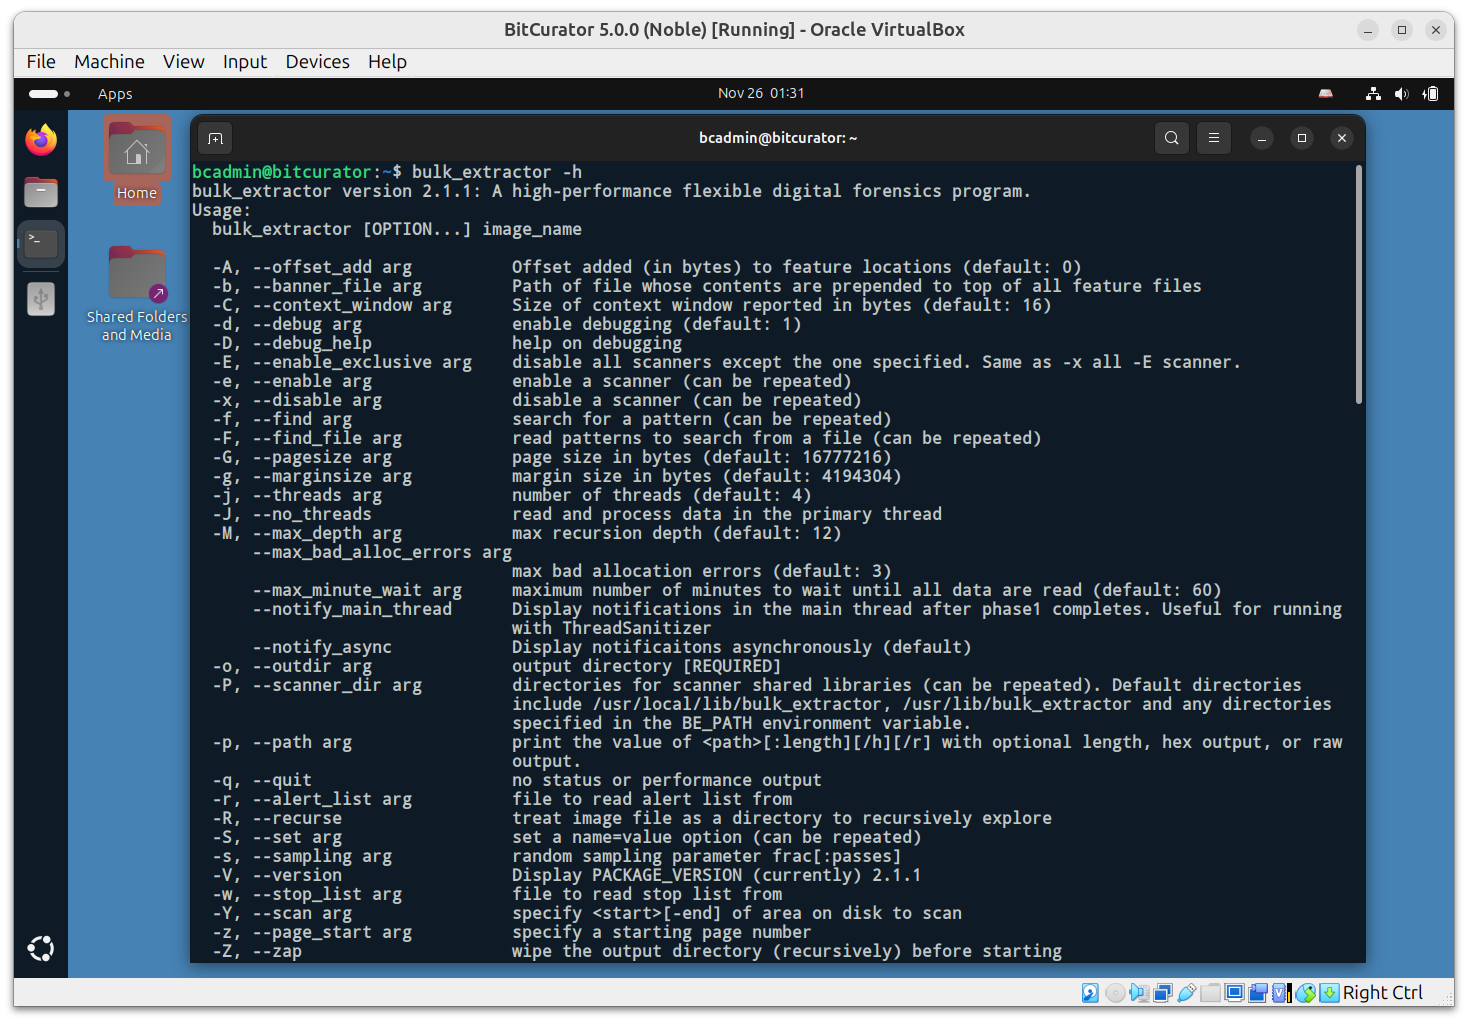Click the VirtualBox mouse integration status icon

(x=1305, y=992)
